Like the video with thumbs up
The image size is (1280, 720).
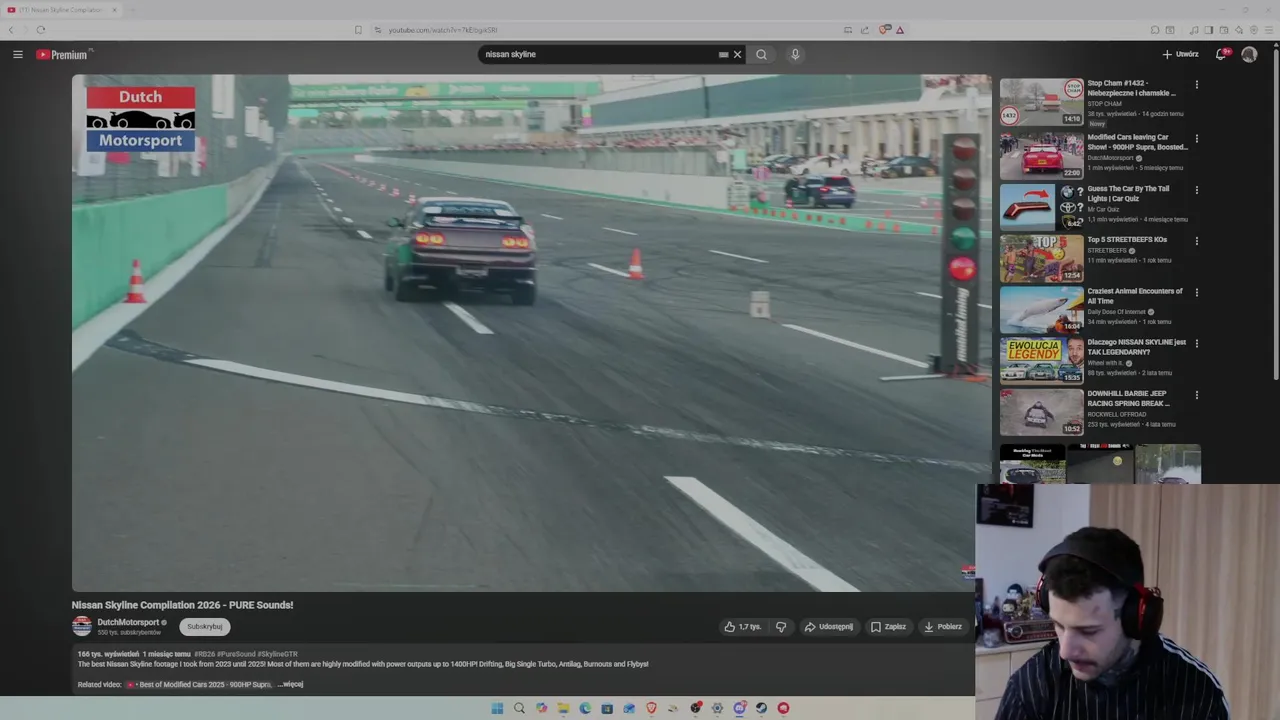click(743, 627)
